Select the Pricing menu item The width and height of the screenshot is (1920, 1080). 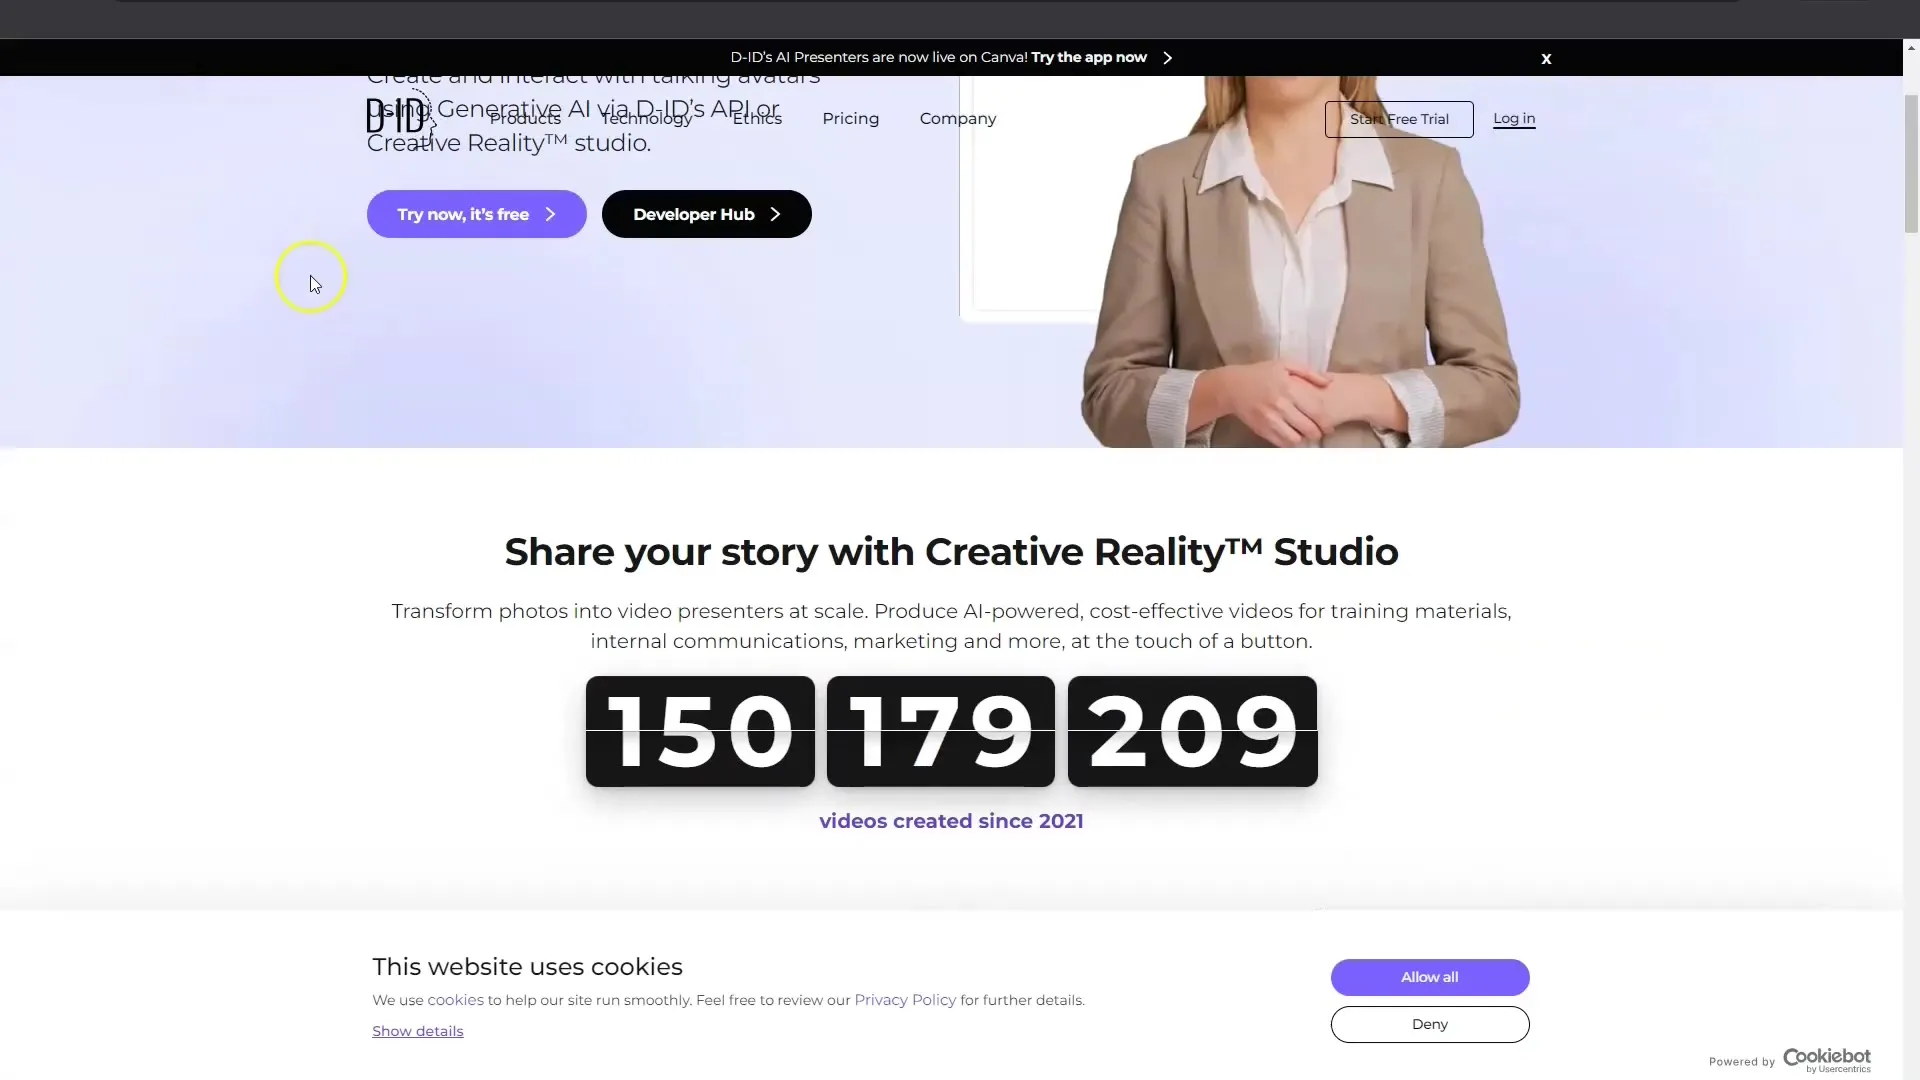(851, 117)
